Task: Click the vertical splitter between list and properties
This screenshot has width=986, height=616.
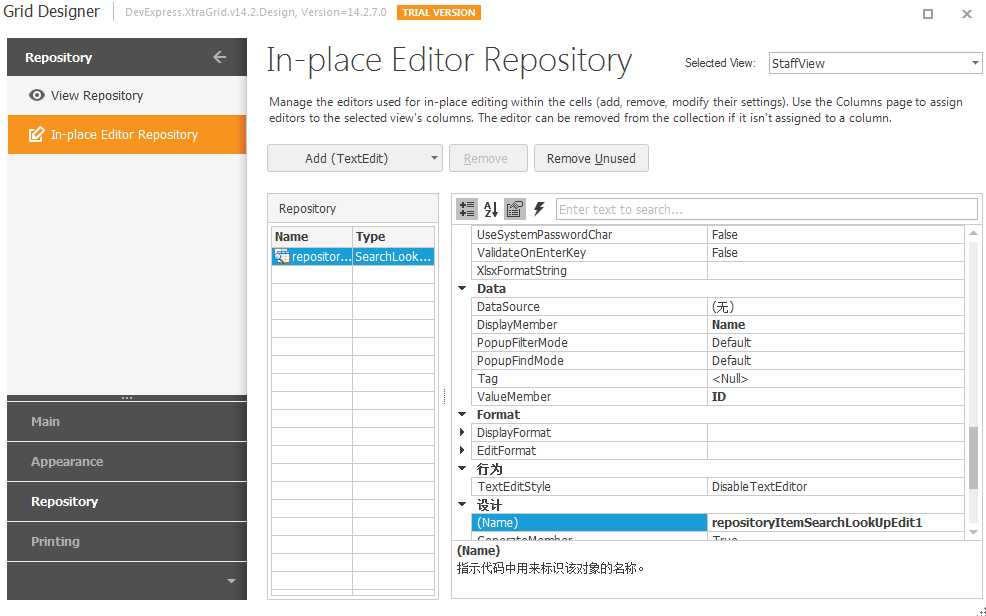Action: [x=445, y=396]
